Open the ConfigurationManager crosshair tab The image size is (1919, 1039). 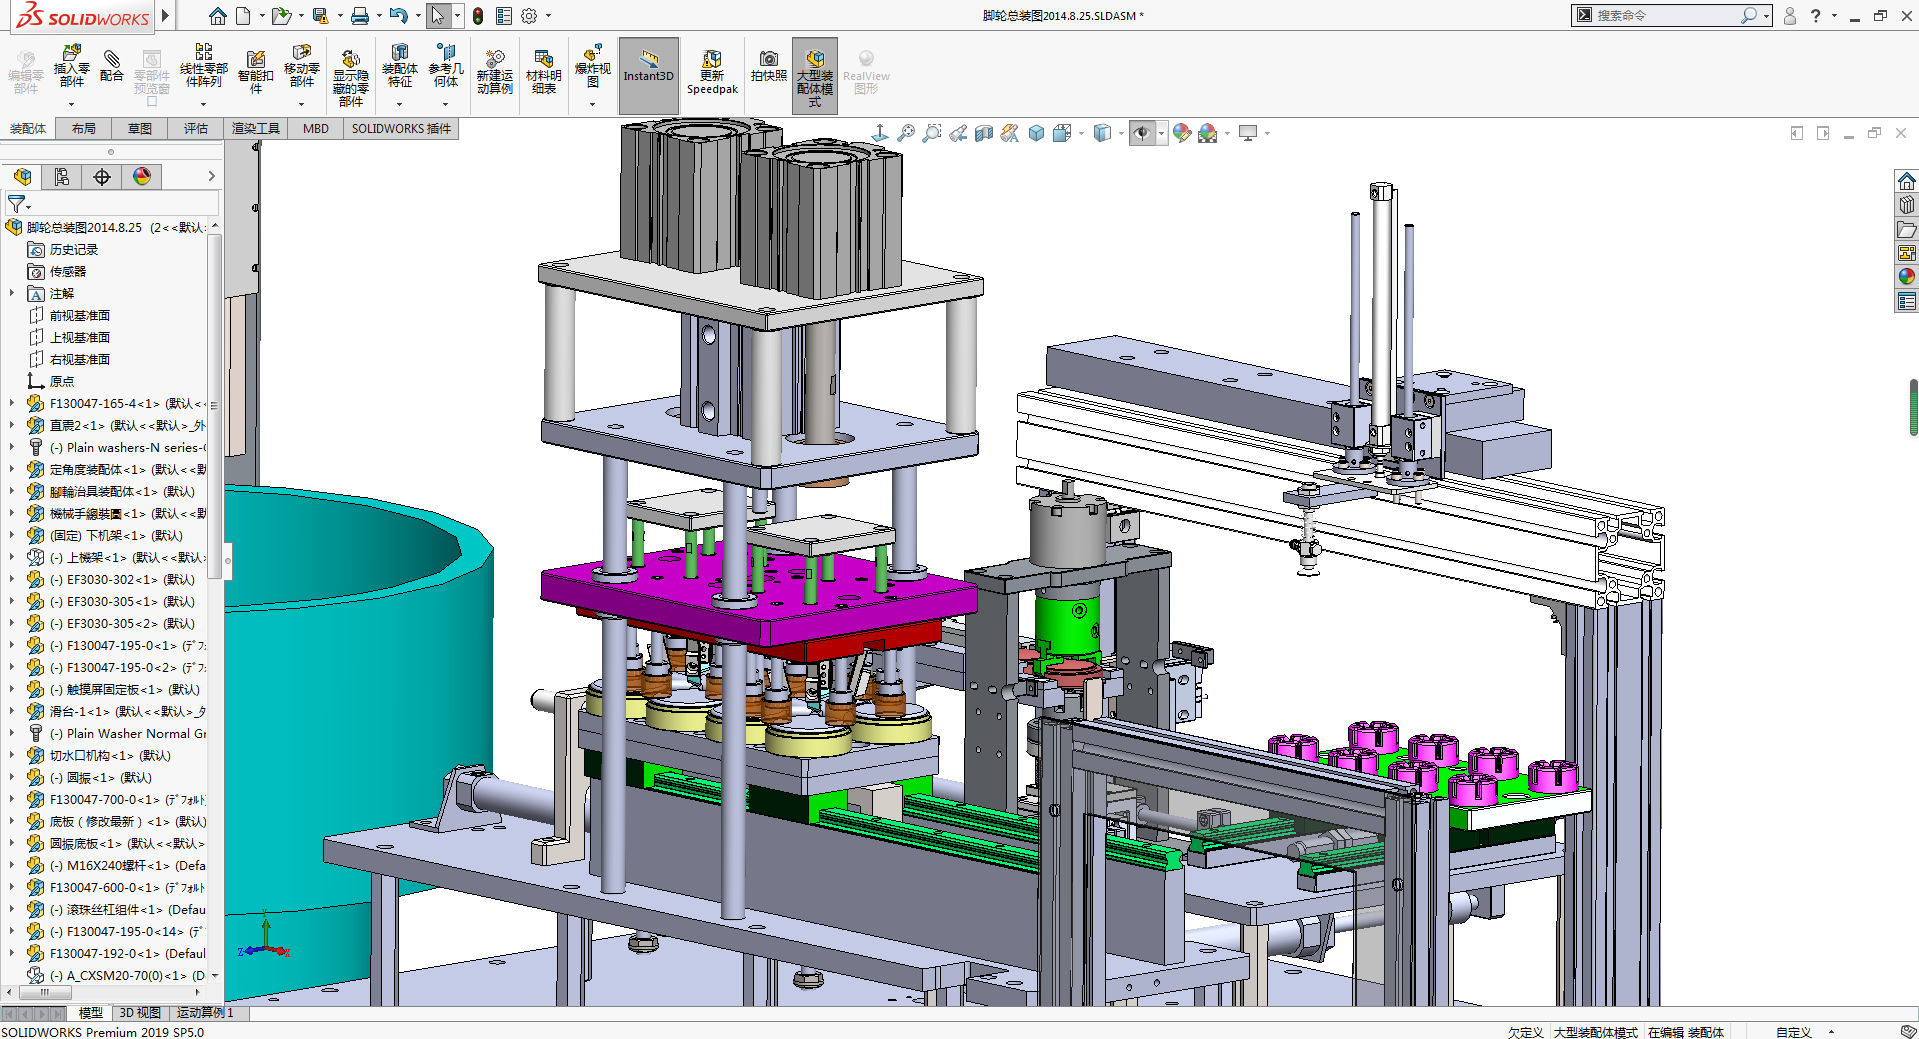pyautogui.click(x=102, y=177)
